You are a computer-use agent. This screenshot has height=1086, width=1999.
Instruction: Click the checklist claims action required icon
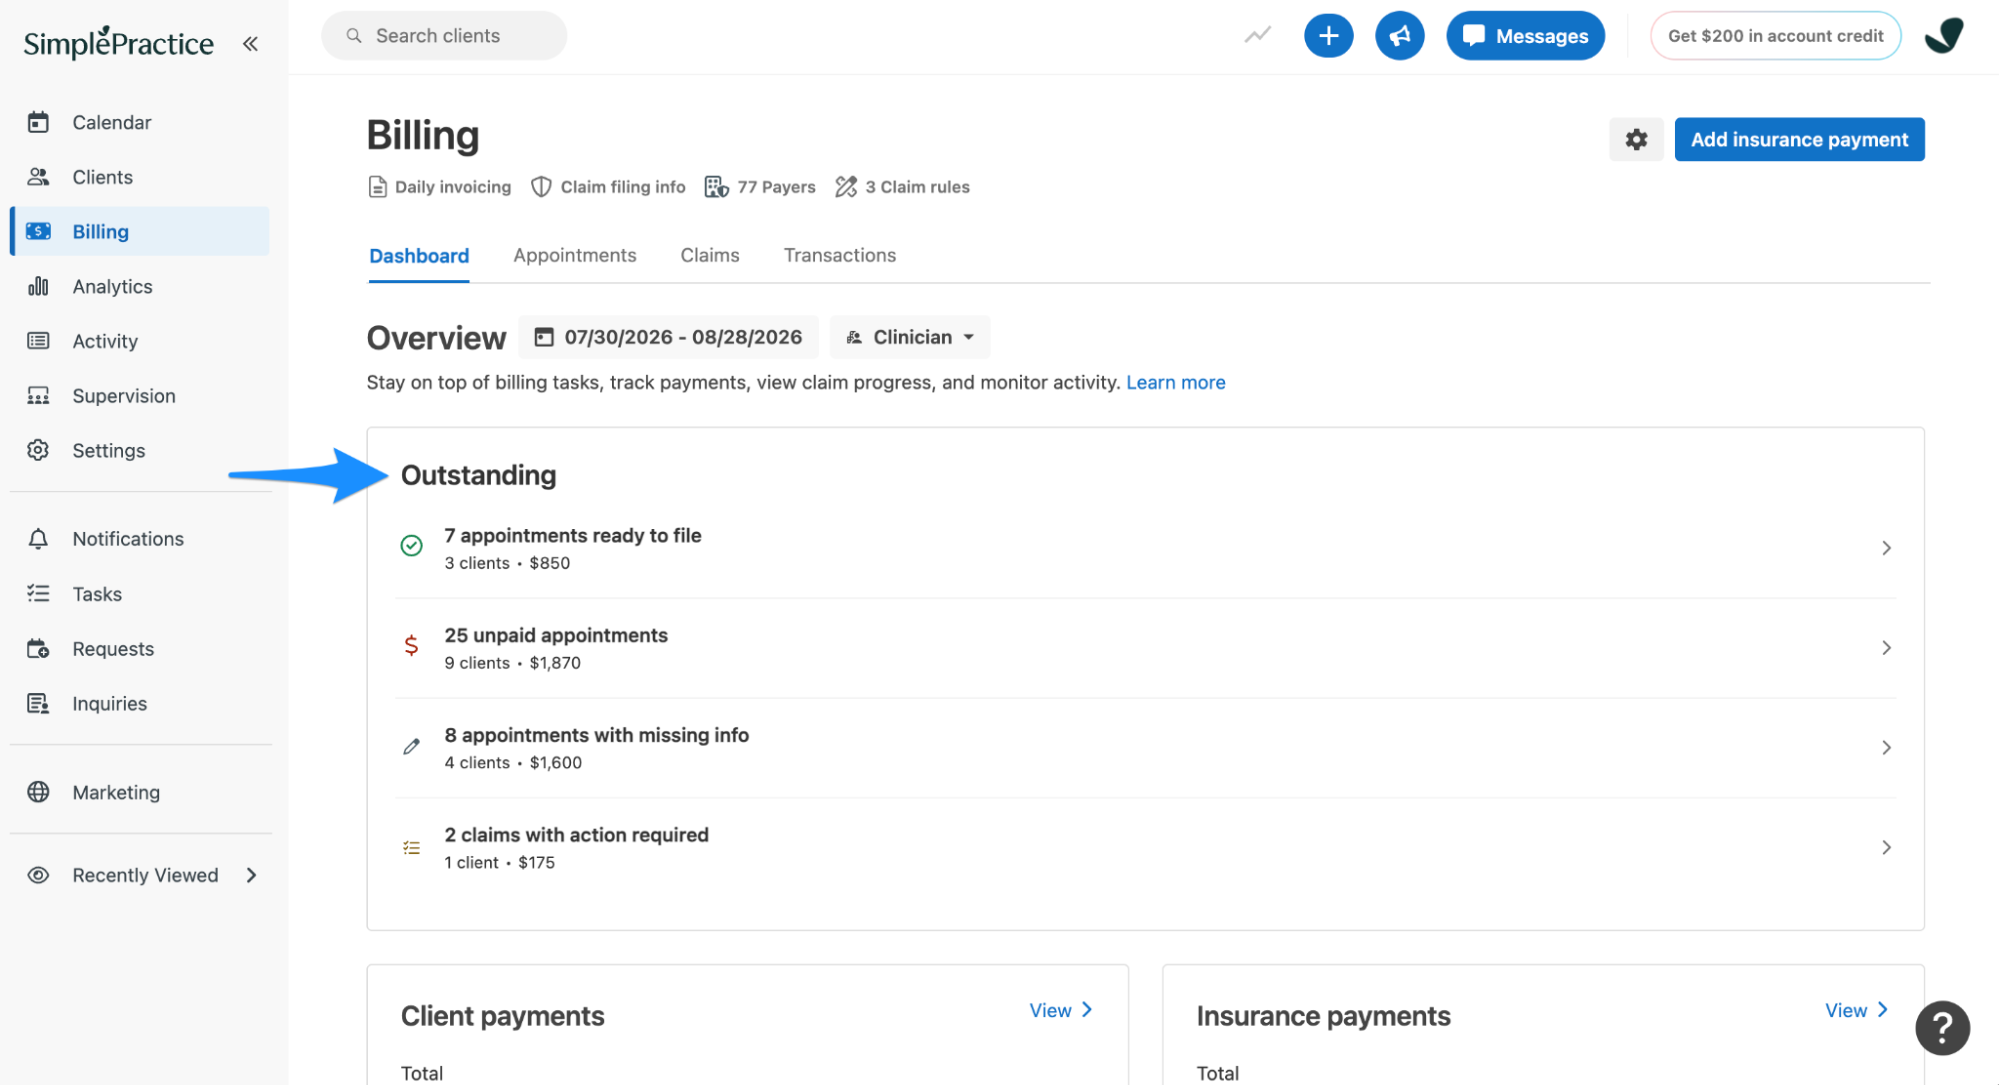click(411, 848)
